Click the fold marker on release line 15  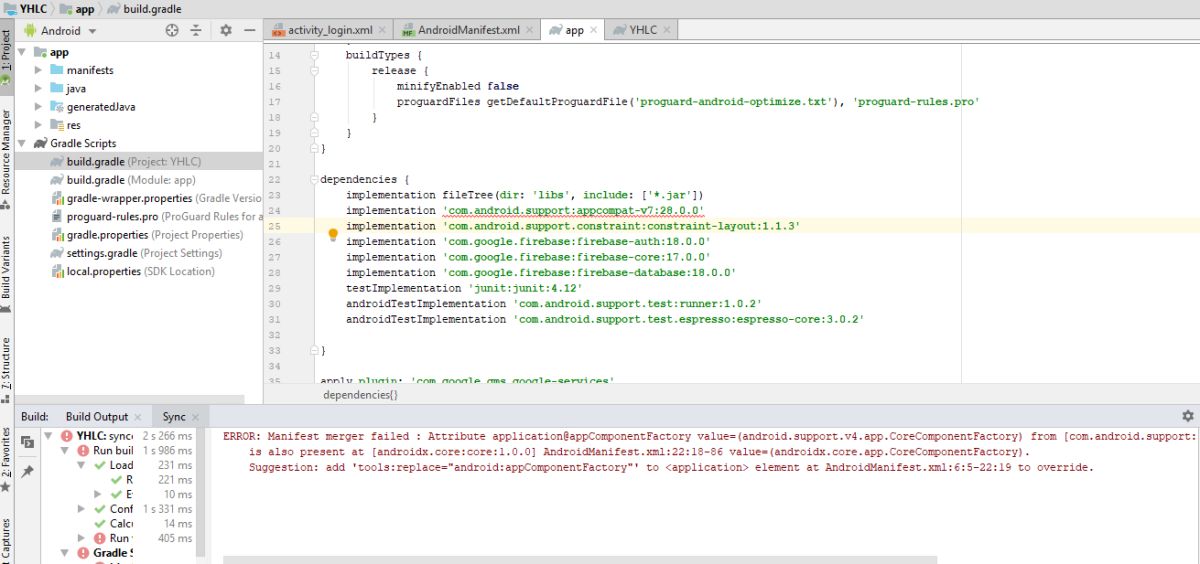(313, 71)
